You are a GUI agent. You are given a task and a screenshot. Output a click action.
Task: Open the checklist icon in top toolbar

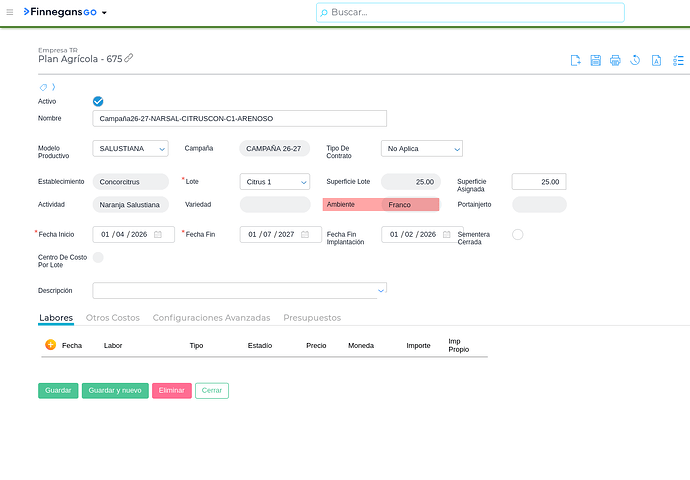676,60
